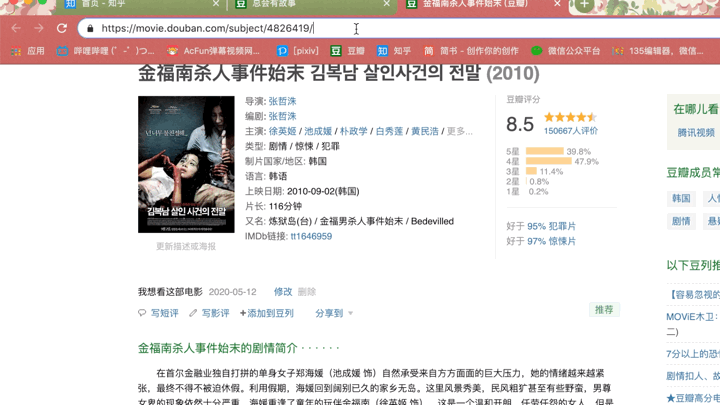The width and height of the screenshot is (720, 405).
Task: Open the 微信公众平台 bookmark
Action: tap(566, 51)
